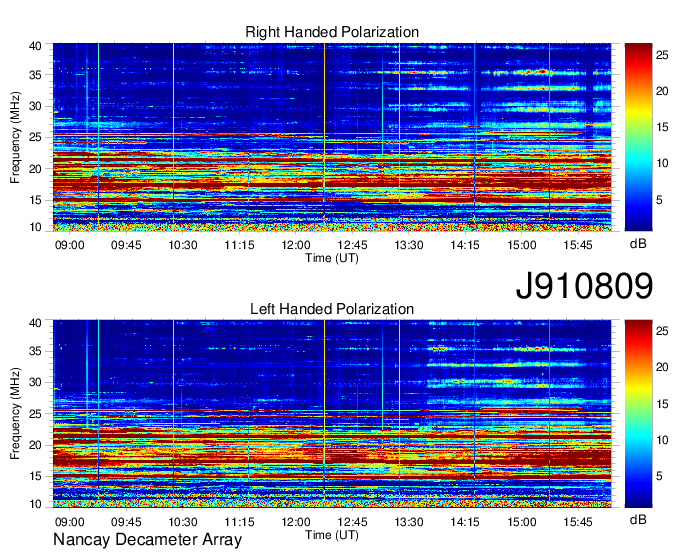Image resolution: width=680 pixels, height=552 pixels.
Task: Click the 15 dB value on bottom color bar
Action: (662, 404)
